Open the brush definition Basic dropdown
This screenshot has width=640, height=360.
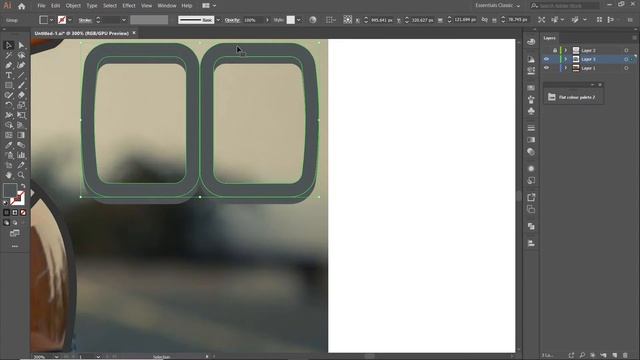pos(218,20)
